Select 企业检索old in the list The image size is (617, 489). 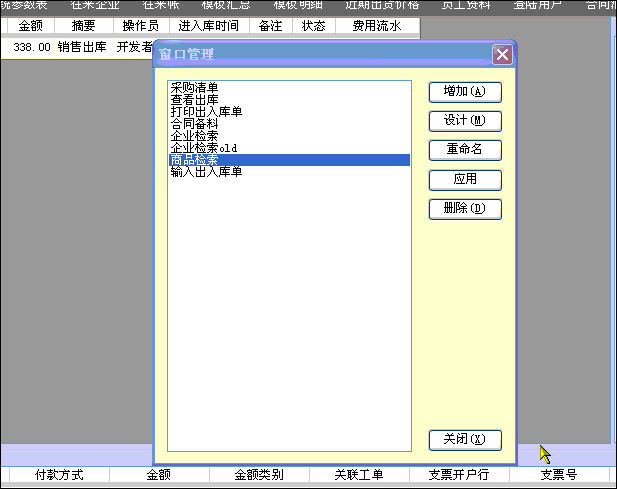[203, 148]
